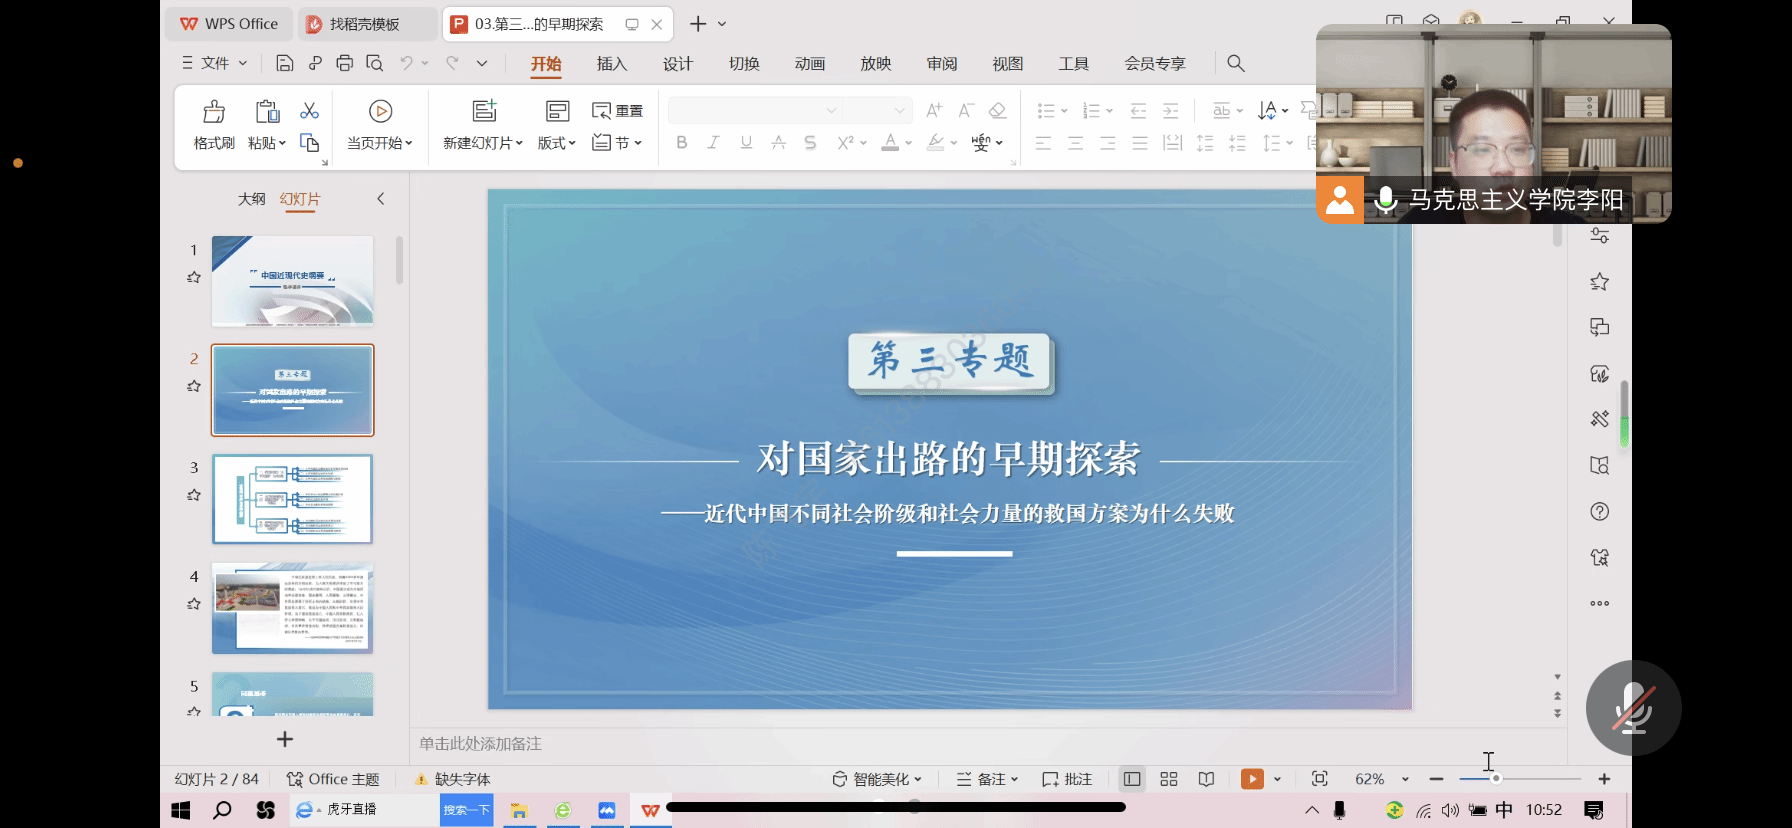Viewport: 1792px width, 828px height.
Task: Click the 批注 comment button
Action: click(1067, 779)
